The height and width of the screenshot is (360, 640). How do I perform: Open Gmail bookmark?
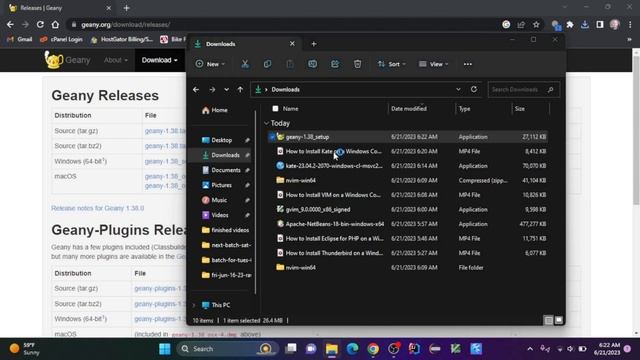tap(20, 39)
